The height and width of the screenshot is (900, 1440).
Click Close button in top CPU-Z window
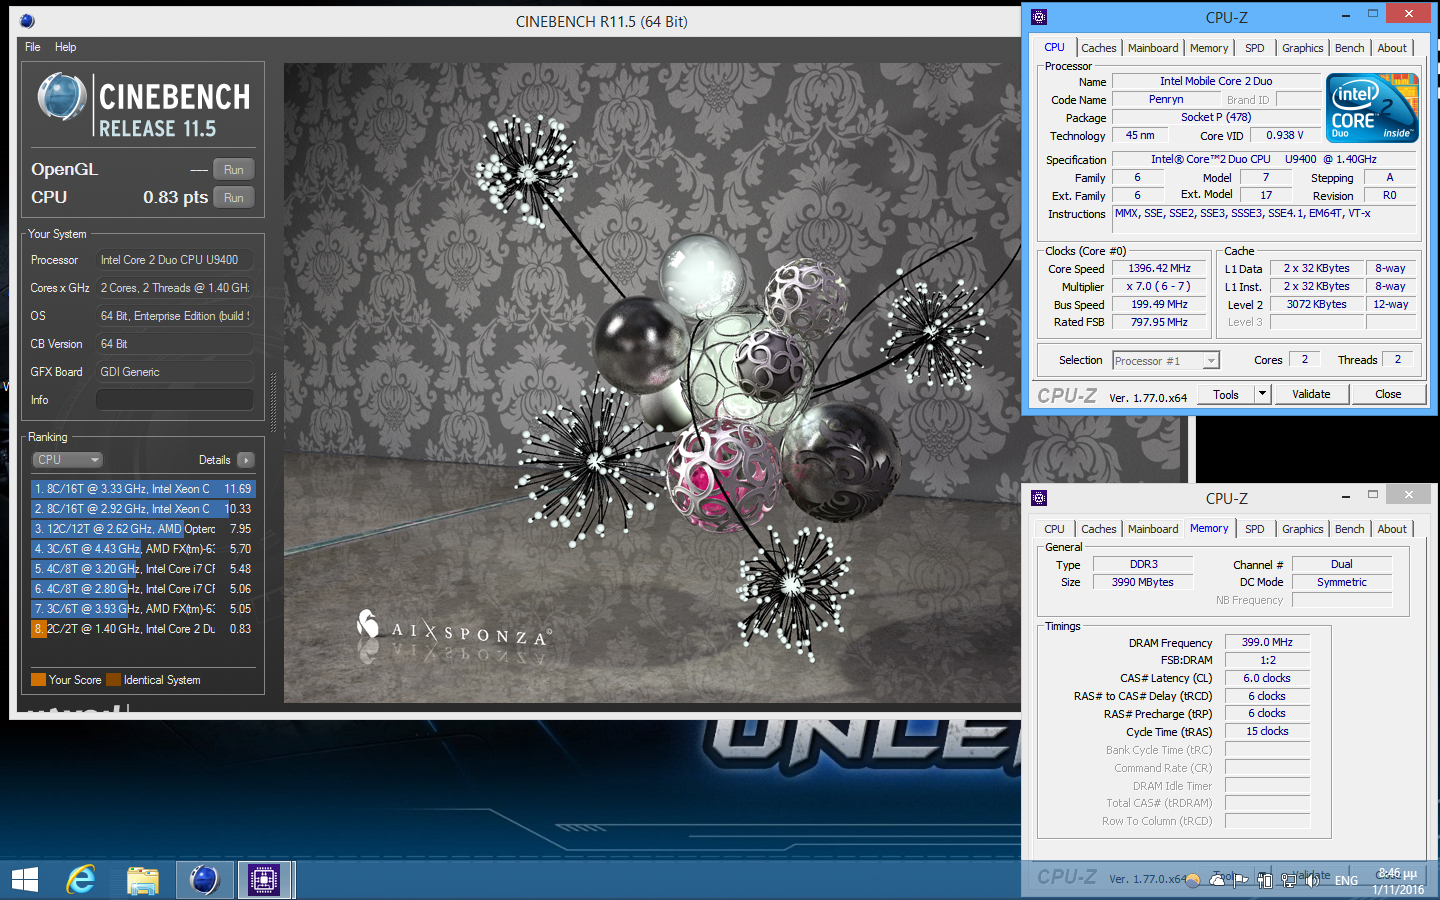pyautogui.click(x=1388, y=395)
